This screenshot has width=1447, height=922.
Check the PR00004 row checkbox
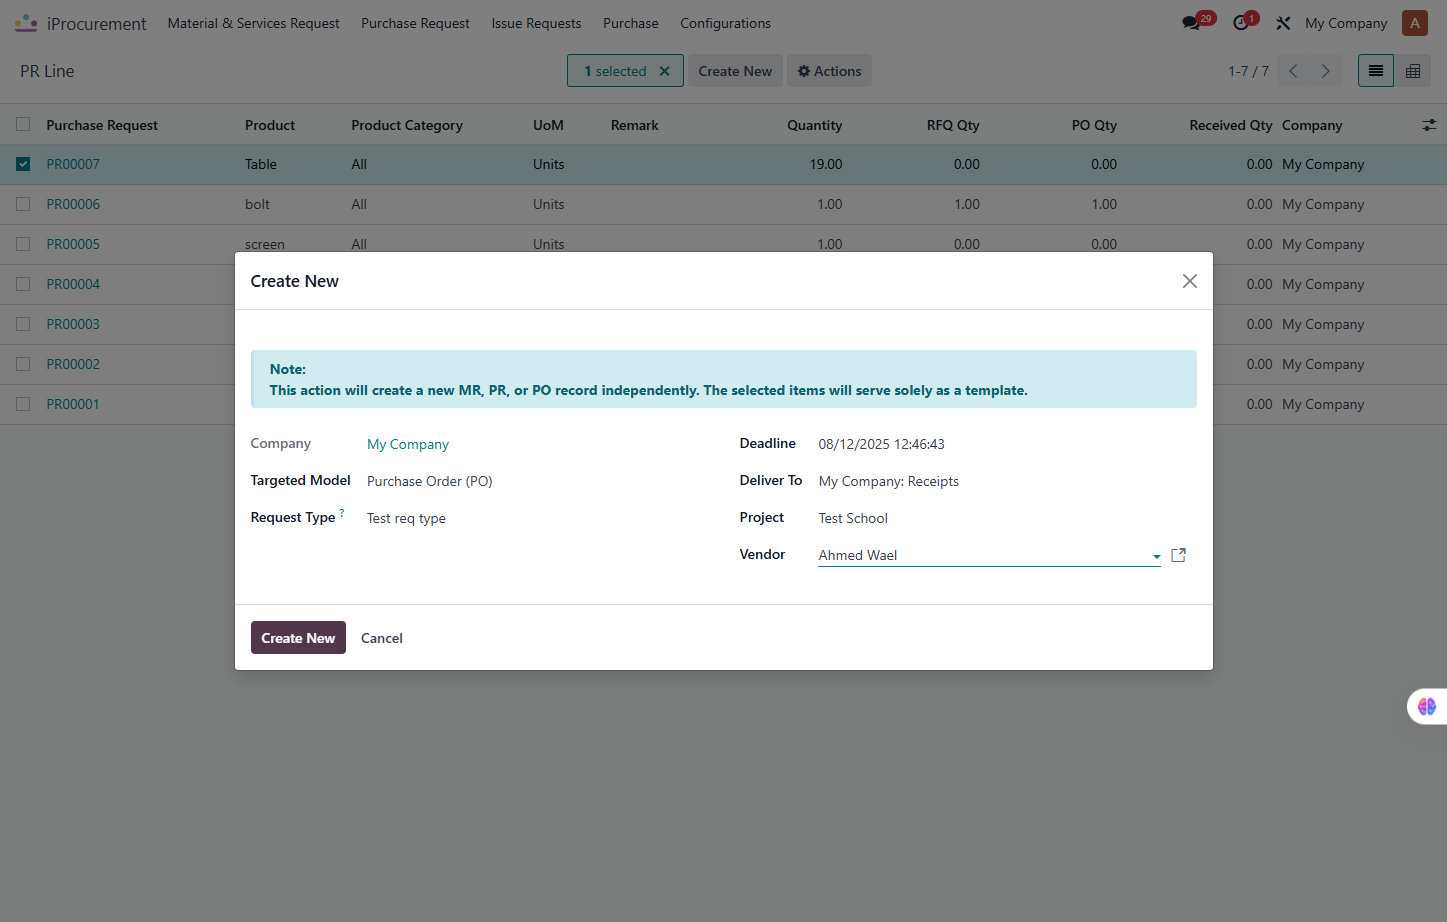point(23,284)
